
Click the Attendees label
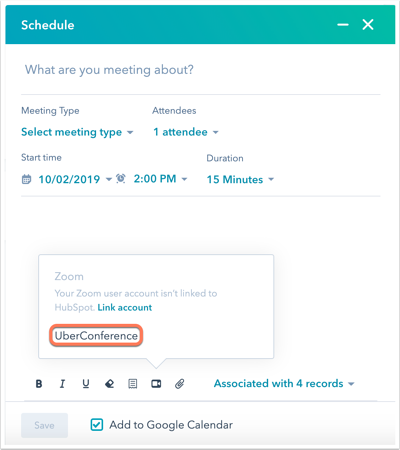(174, 111)
